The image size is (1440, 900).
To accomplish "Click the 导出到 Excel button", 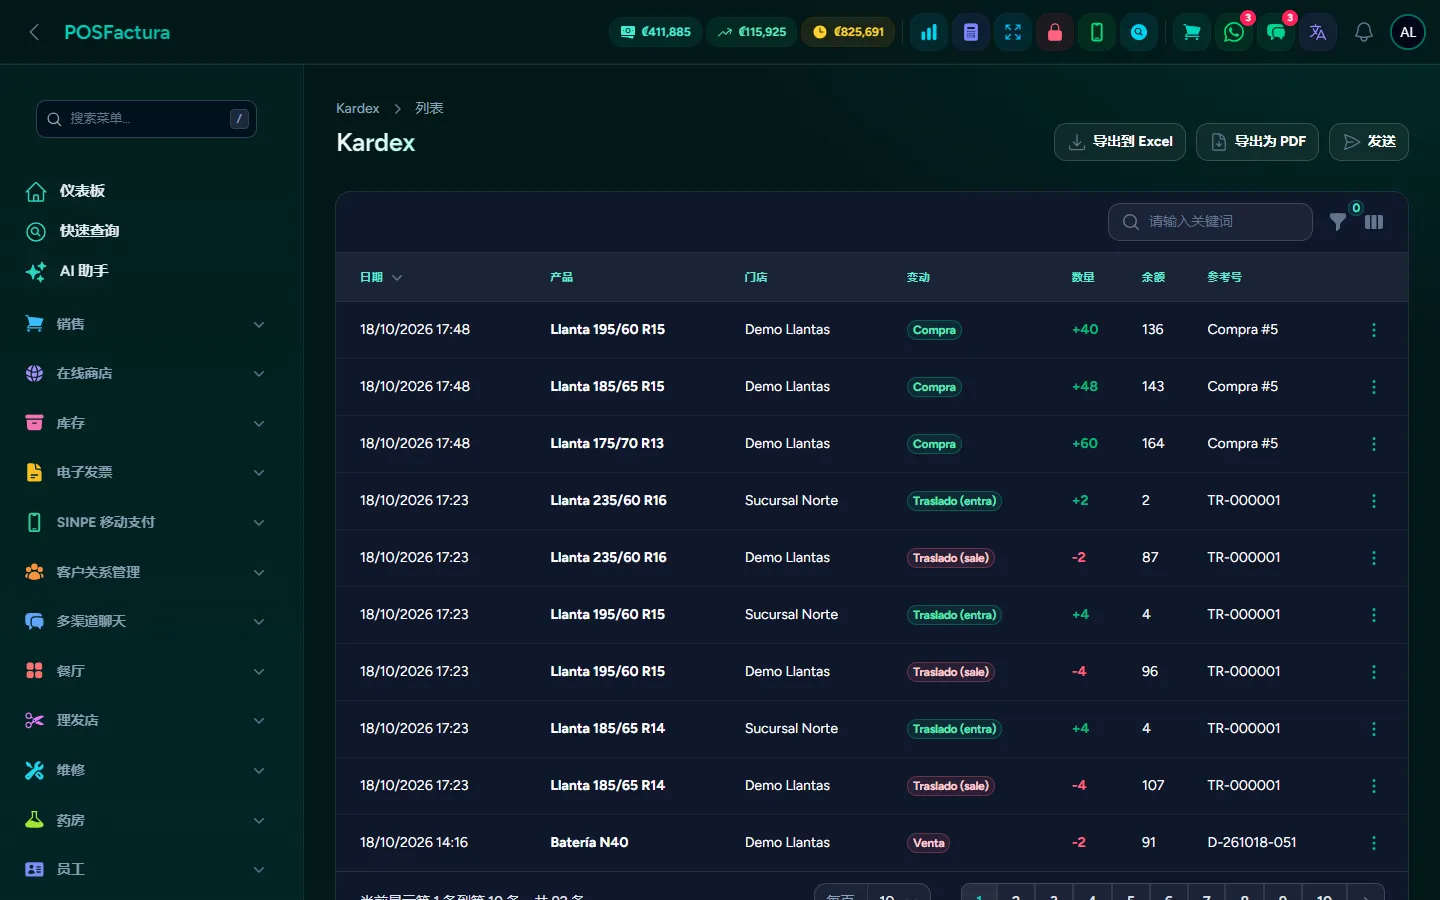I will [1120, 142].
